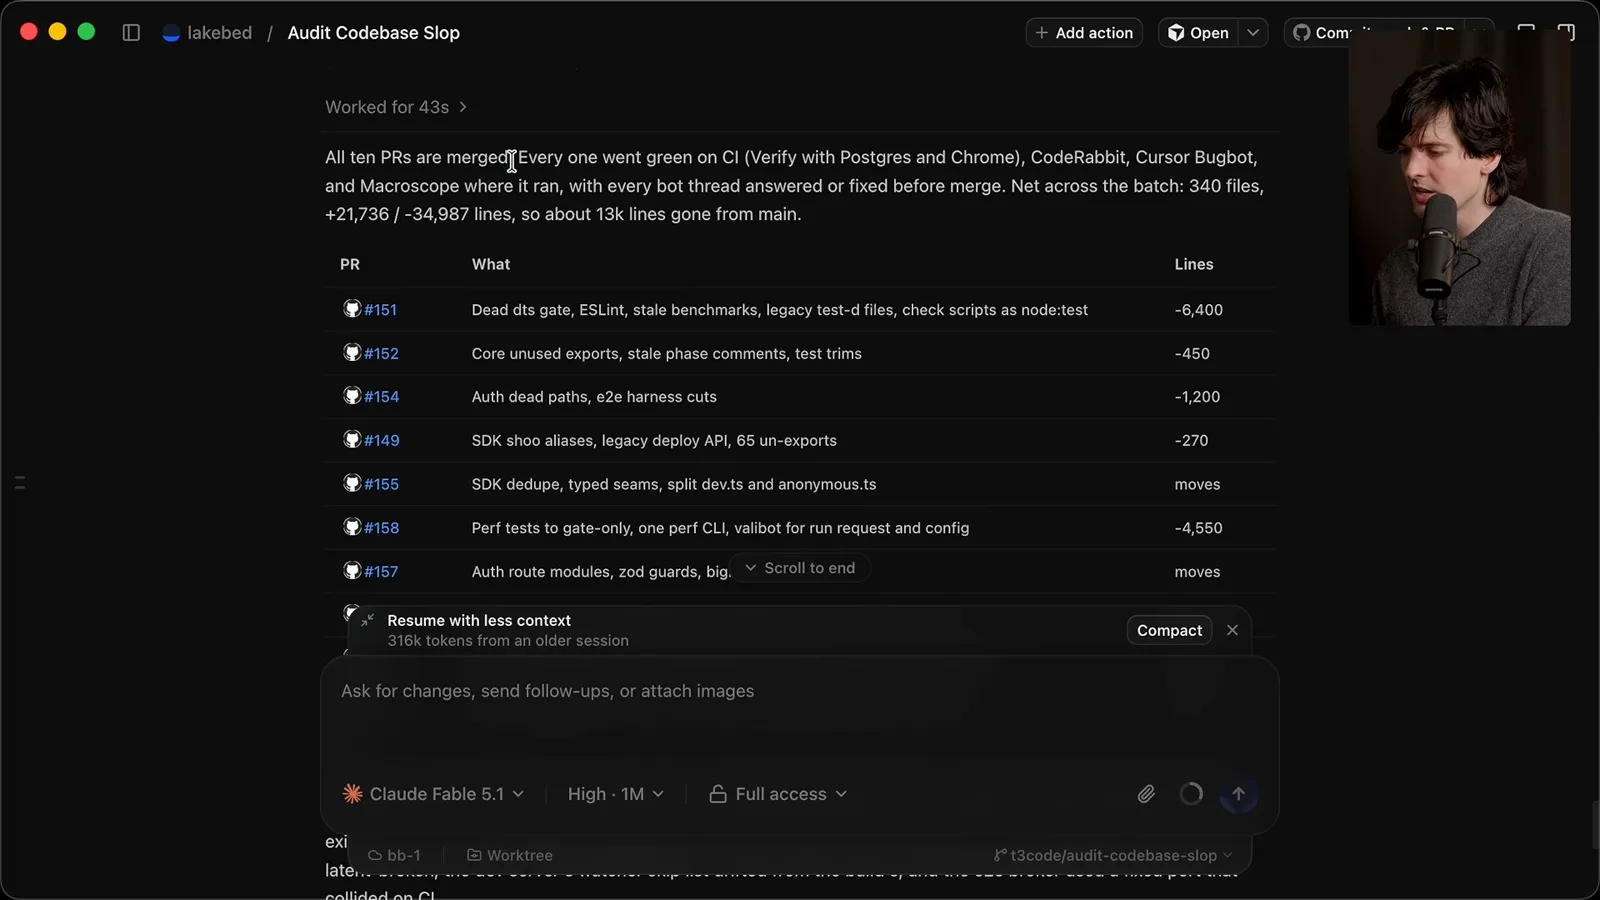Viewport: 1600px width, 900px height.
Task: Open the GitHub icon for PR #158
Action: 352,527
